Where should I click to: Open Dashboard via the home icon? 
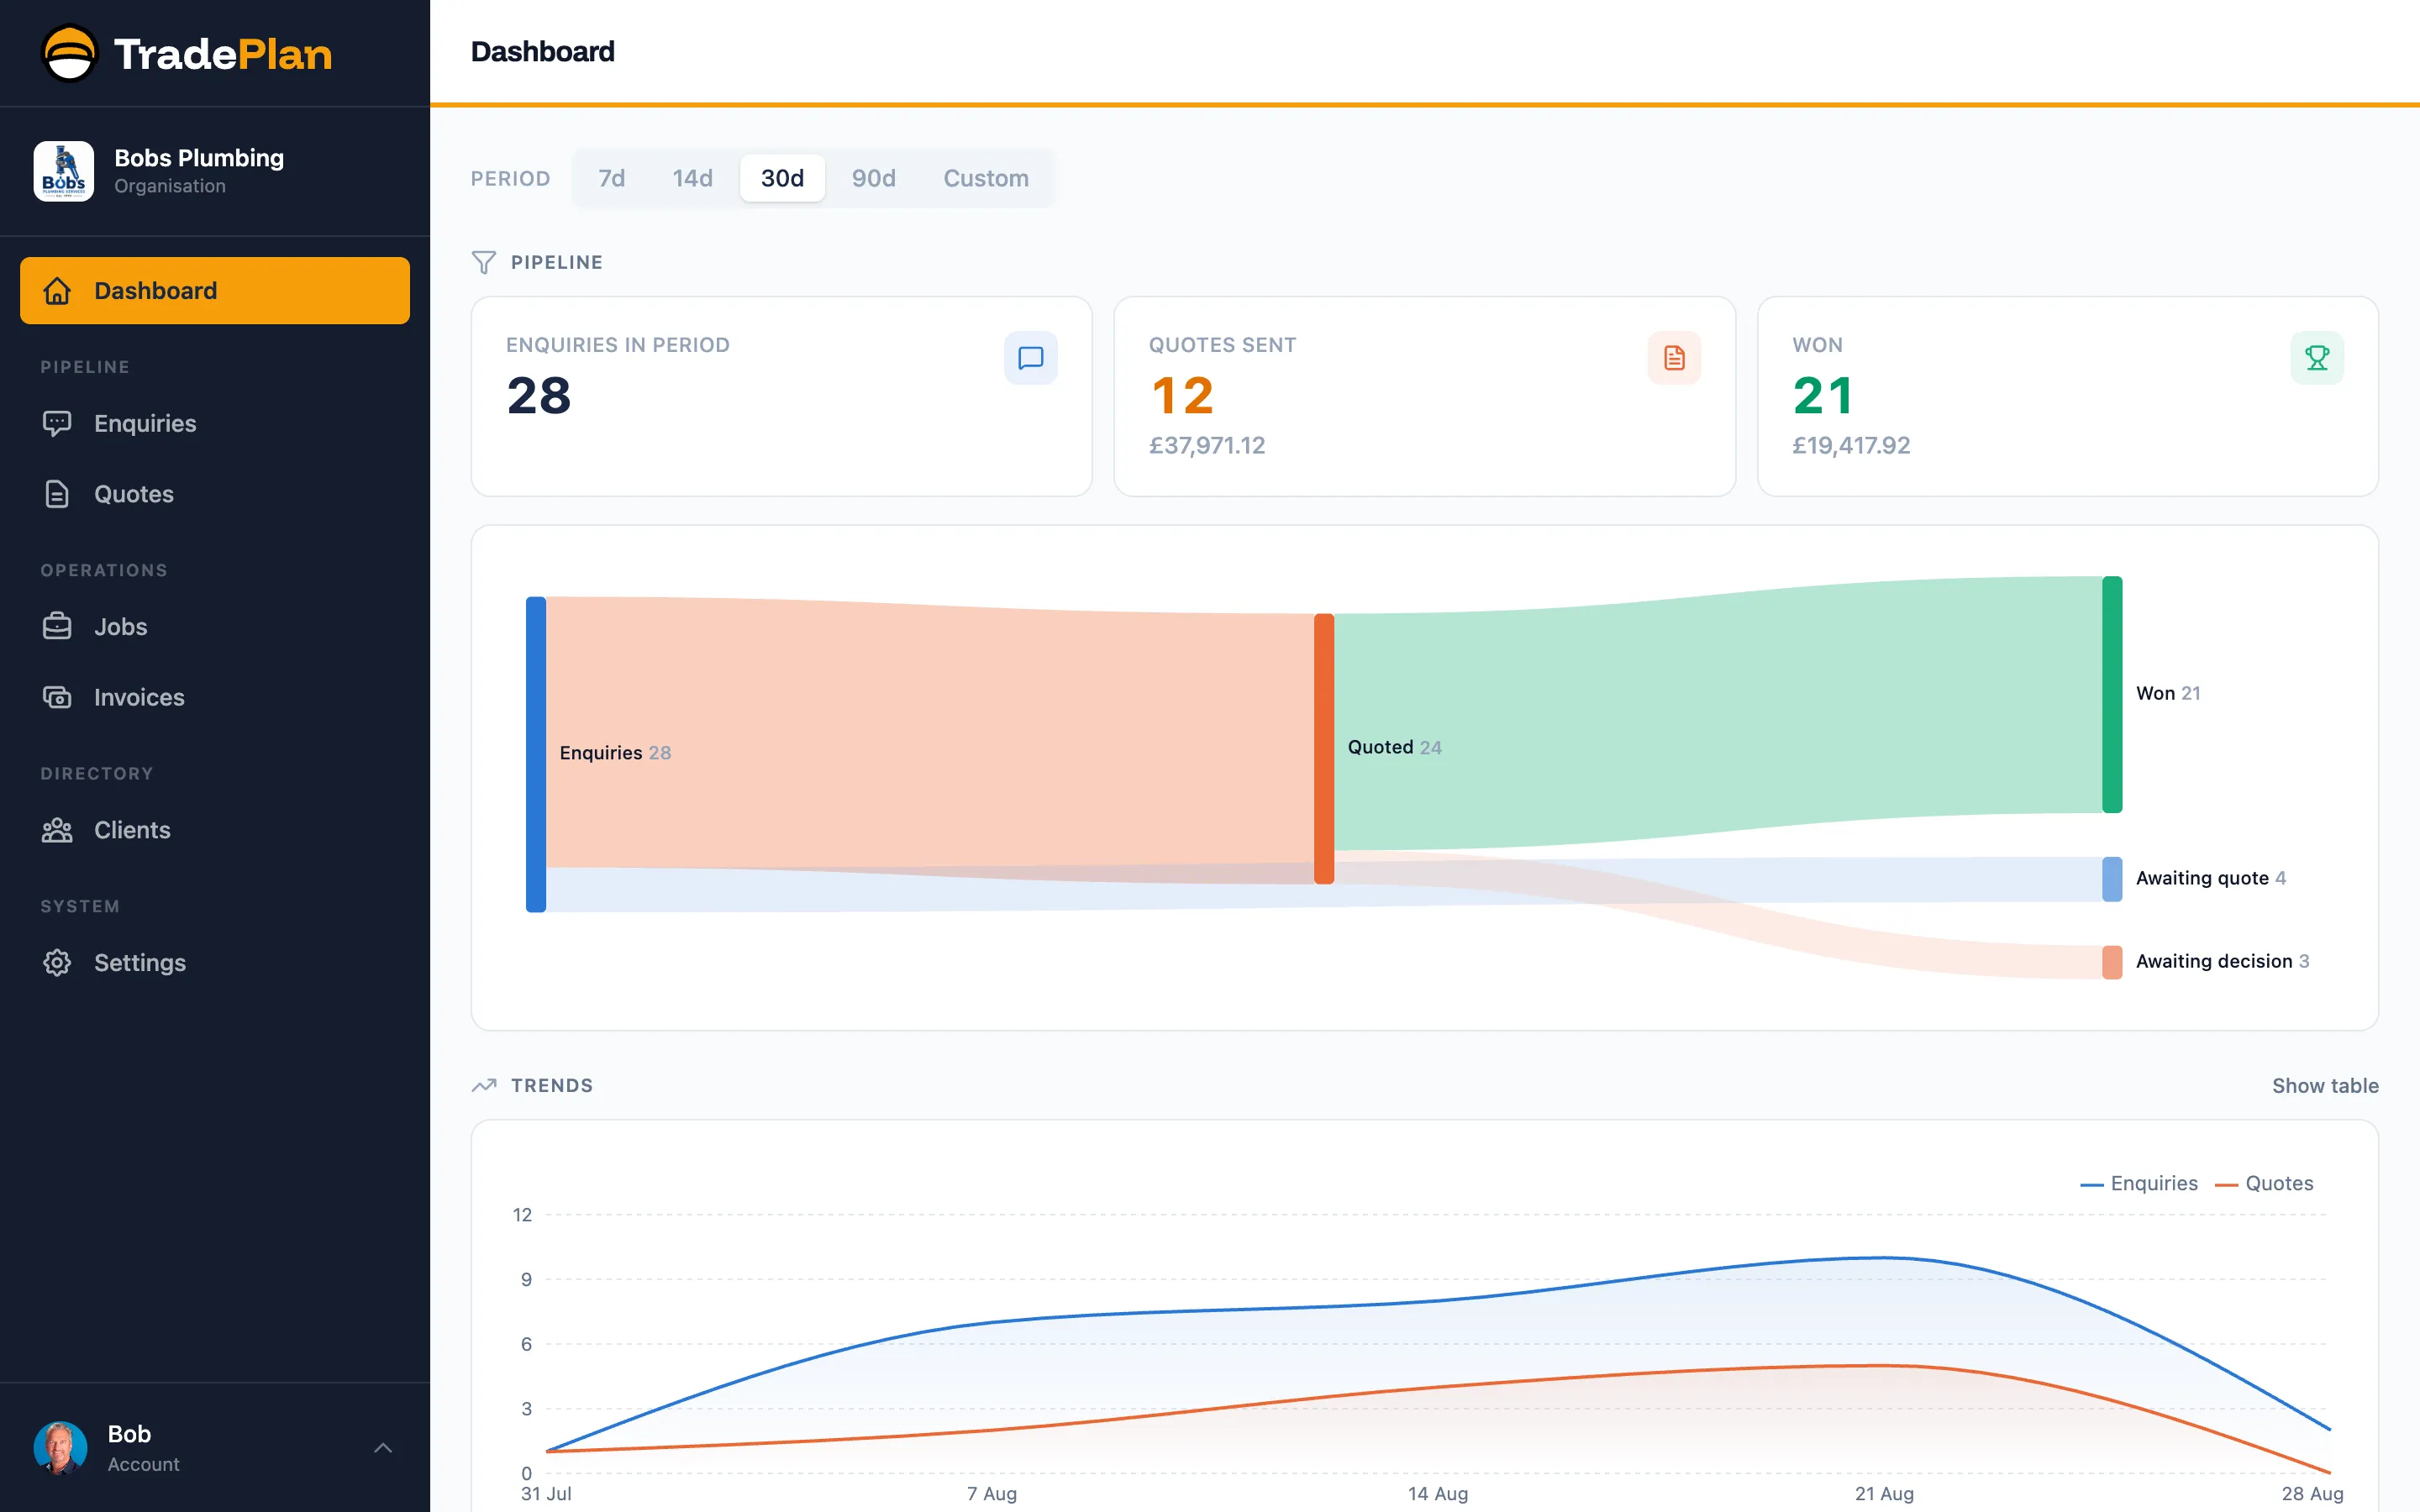tap(57, 291)
